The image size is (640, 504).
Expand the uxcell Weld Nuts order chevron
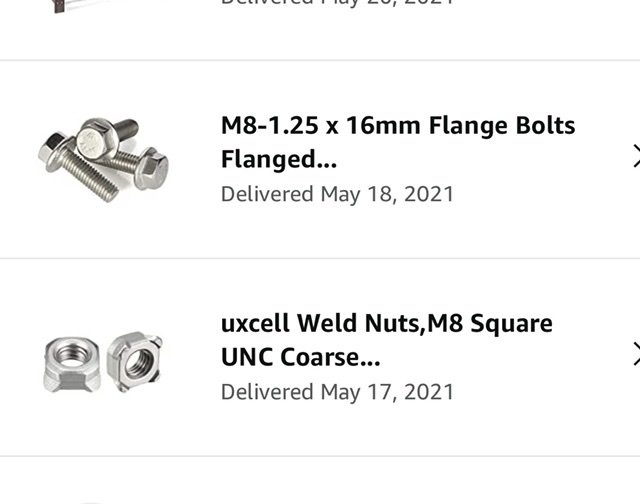coord(636,354)
